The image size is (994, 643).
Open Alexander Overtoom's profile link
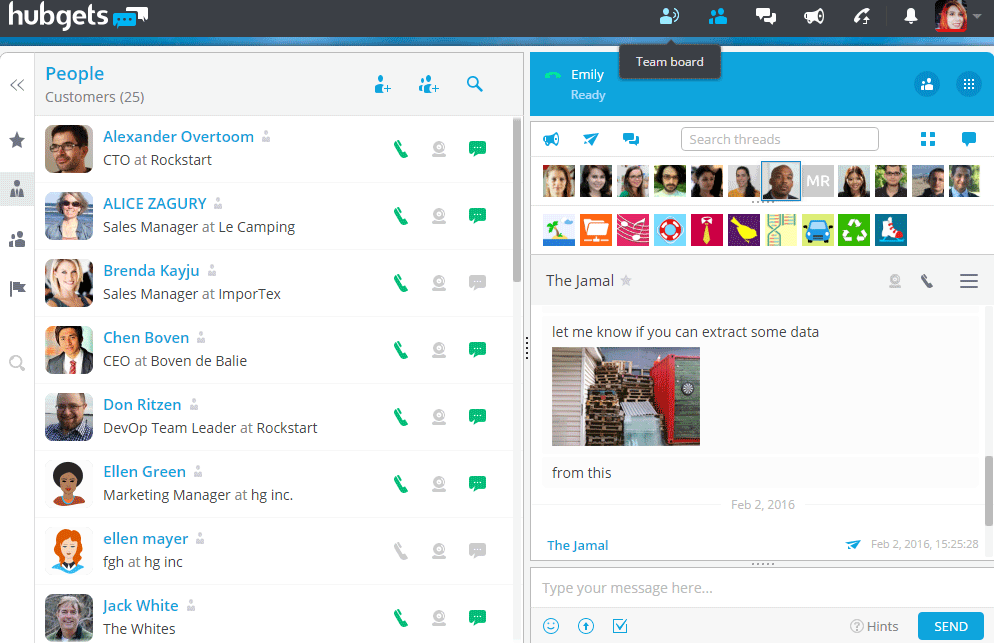pyautogui.click(x=178, y=136)
